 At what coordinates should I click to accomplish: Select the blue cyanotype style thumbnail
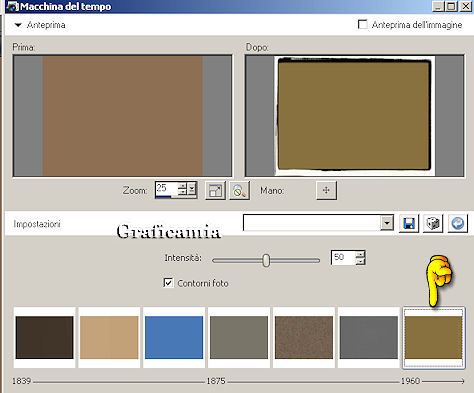pos(174,337)
